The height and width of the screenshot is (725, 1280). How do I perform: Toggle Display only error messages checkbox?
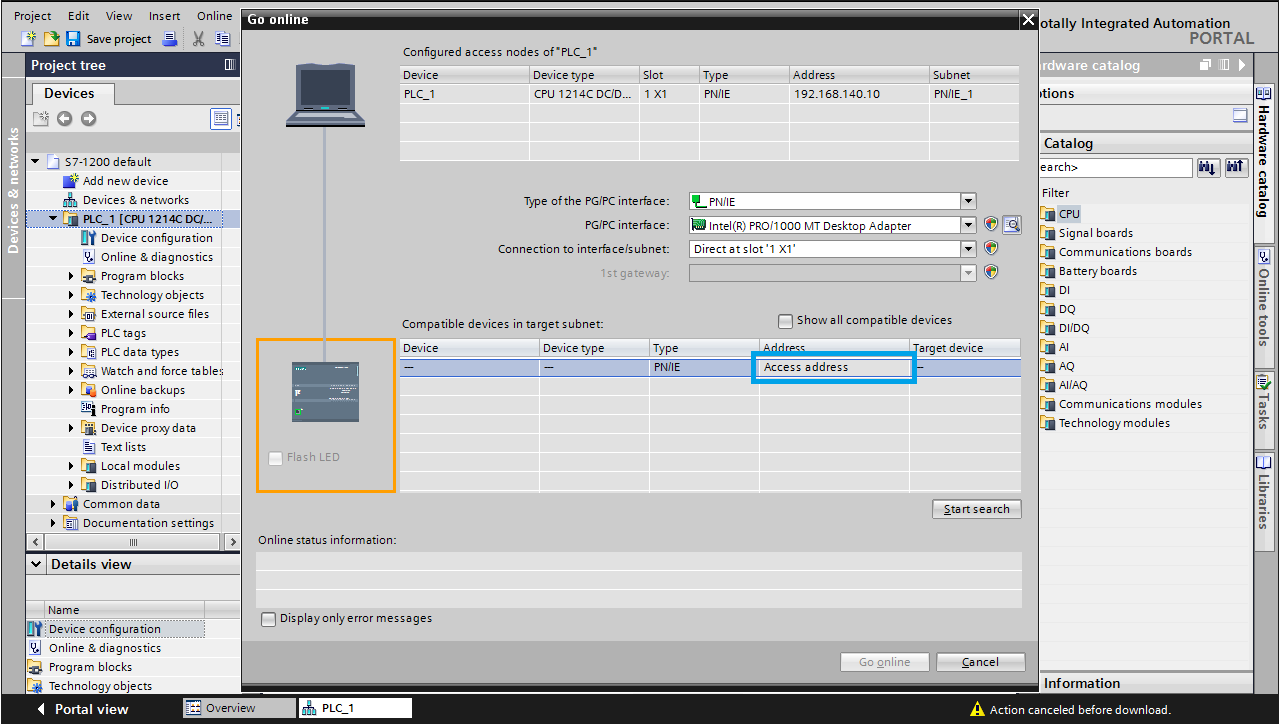coord(268,619)
